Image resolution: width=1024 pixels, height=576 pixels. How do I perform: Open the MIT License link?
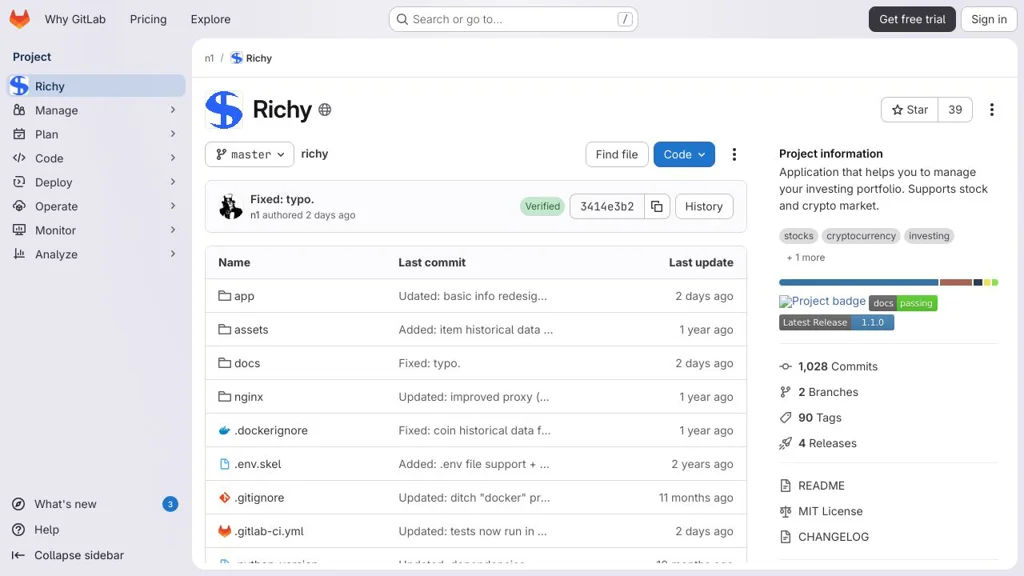(830, 511)
